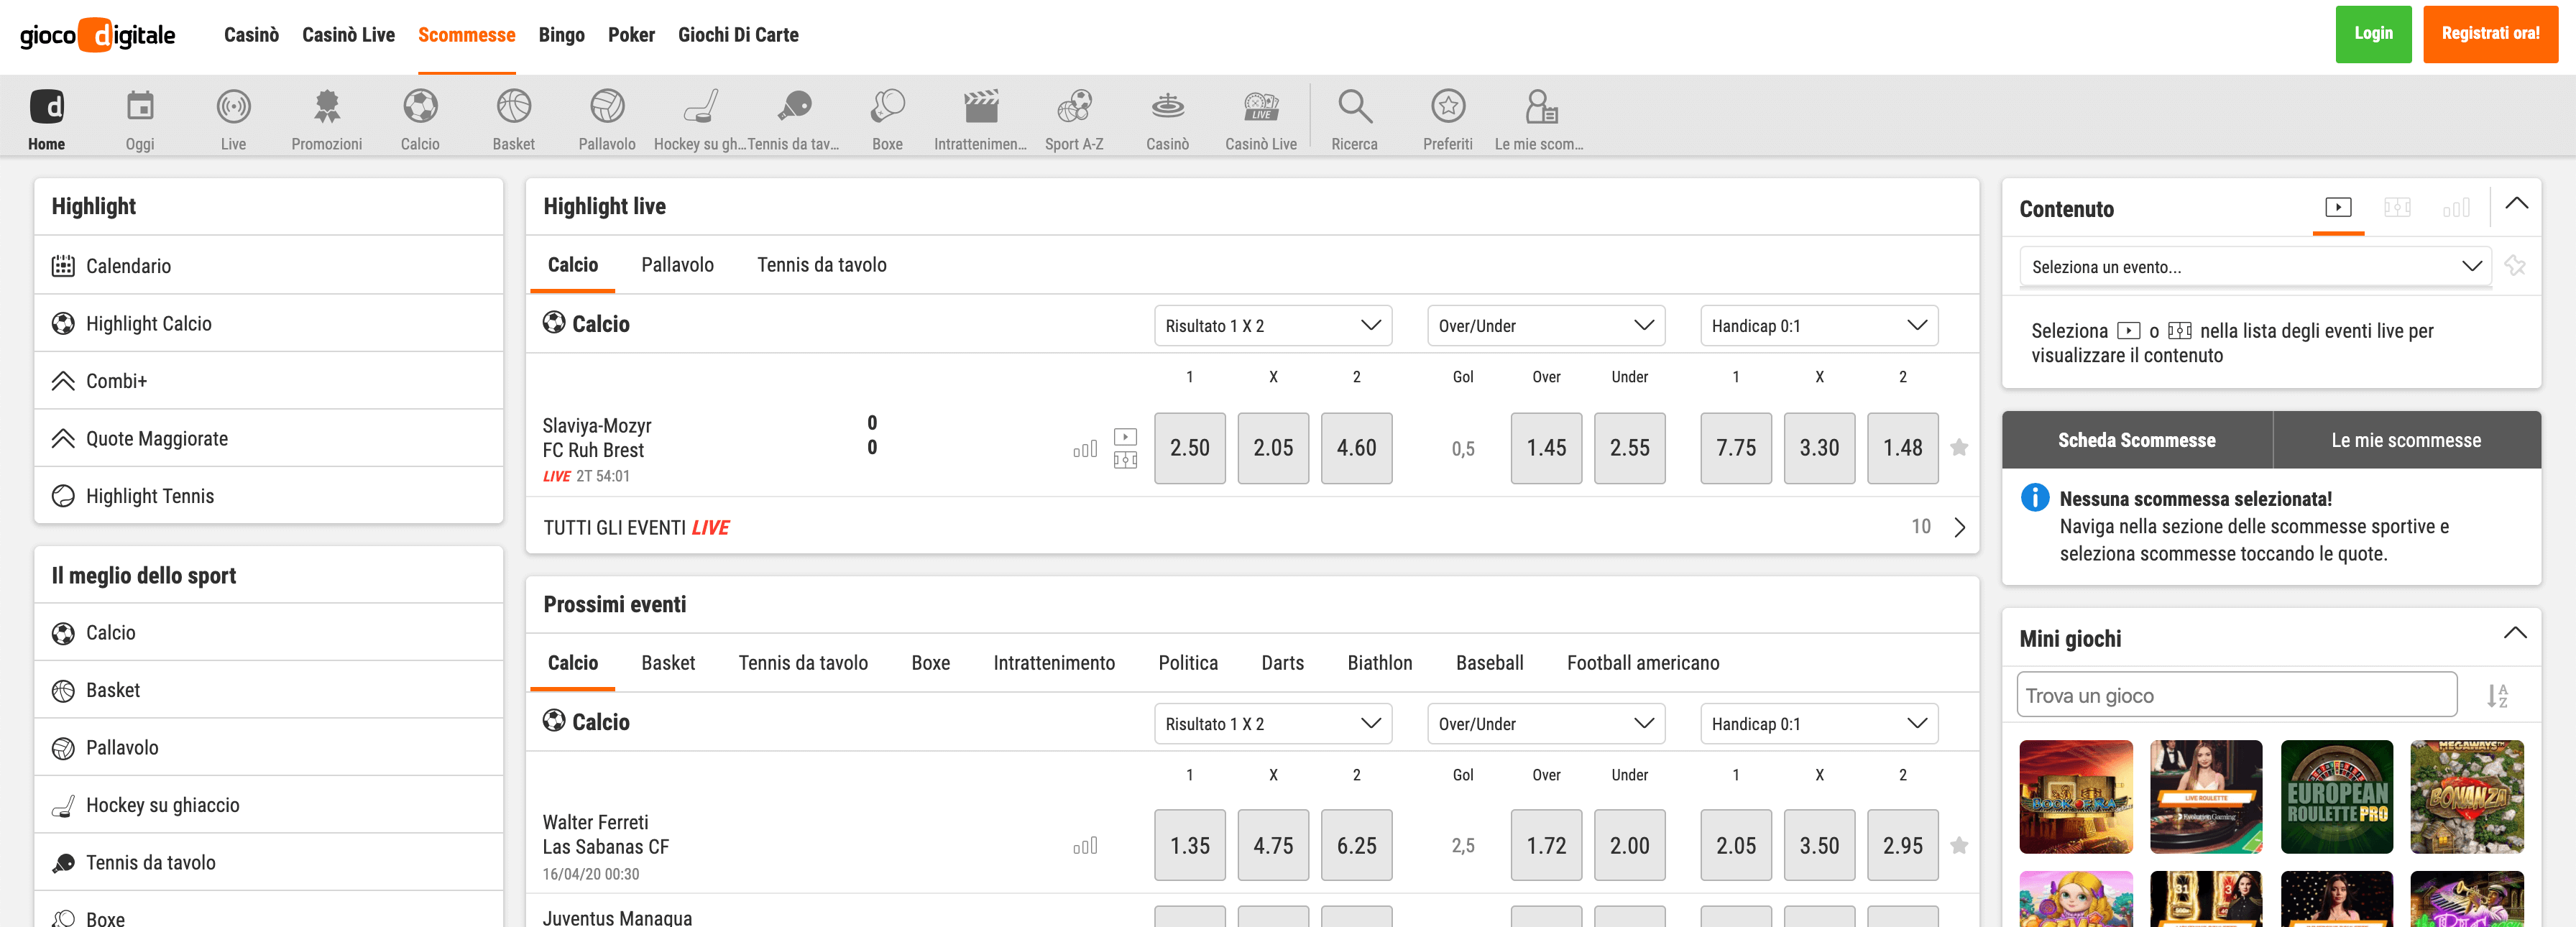Open the Intrattenimento clapperboard icon
This screenshot has height=927, width=2576.
click(x=981, y=106)
